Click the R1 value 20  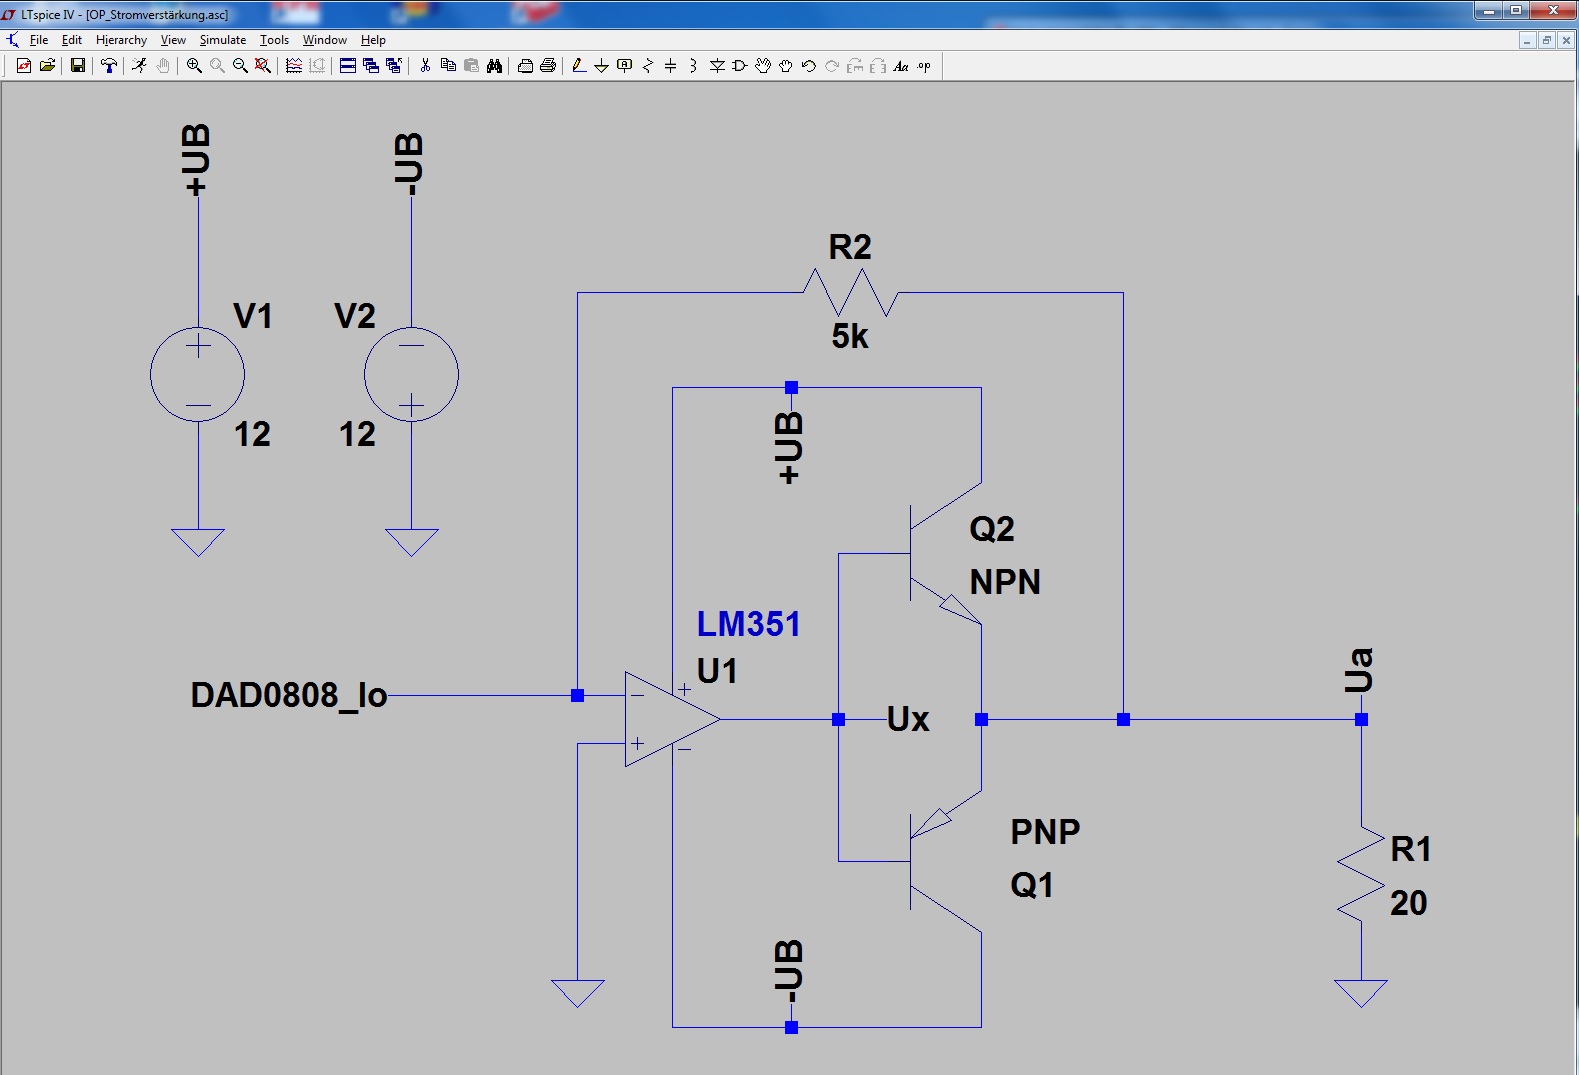(x=1408, y=903)
